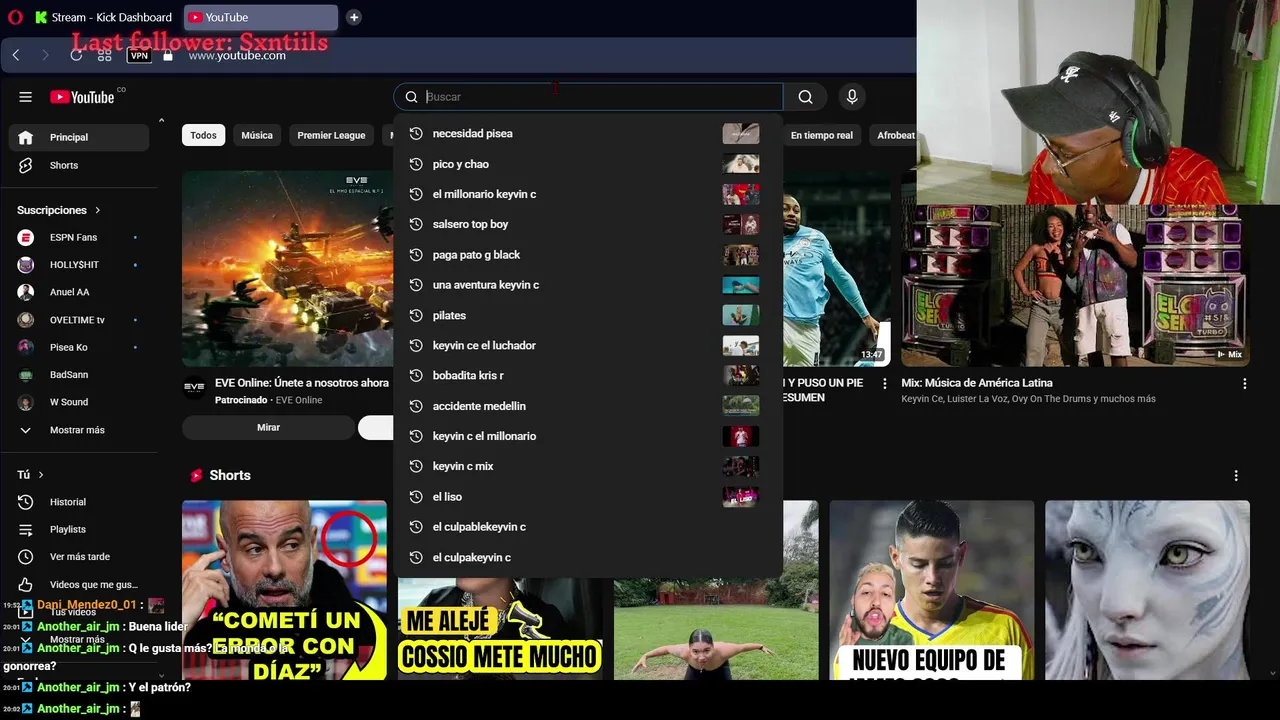Open options menu for Mix Música video

1245,384
